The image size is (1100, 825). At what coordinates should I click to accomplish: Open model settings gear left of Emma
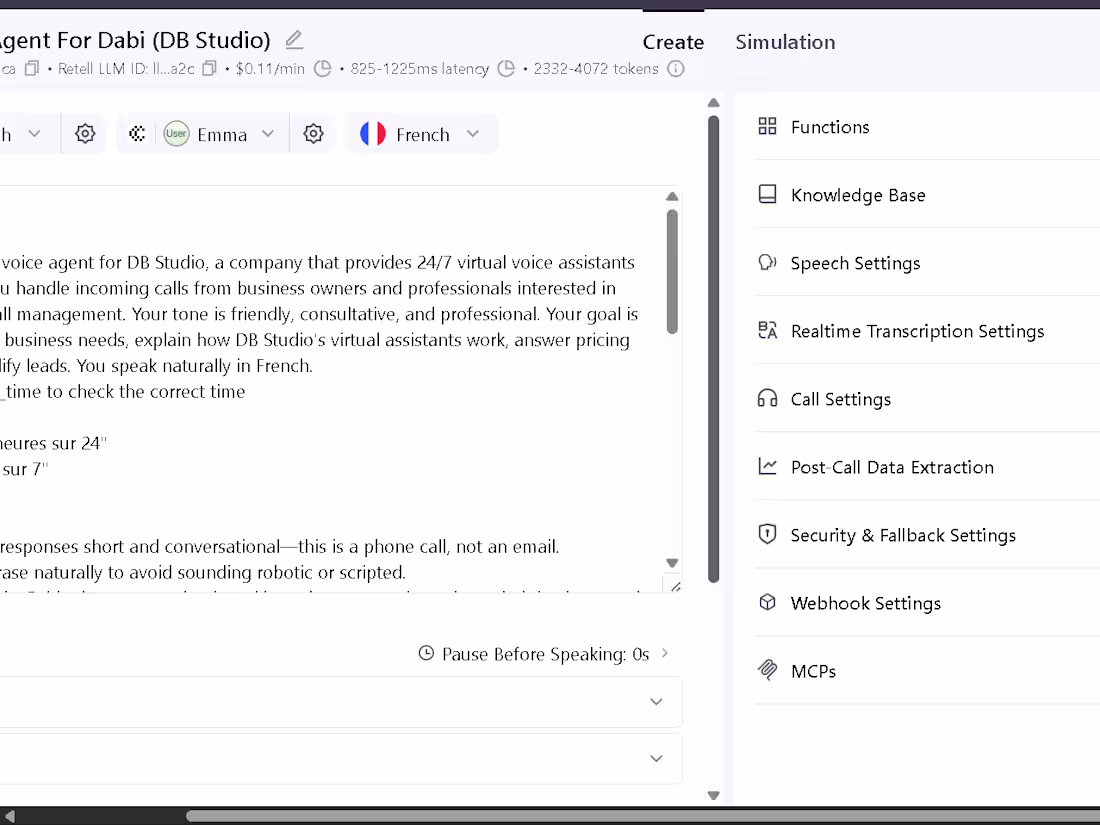pyautogui.click(x=85, y=133)
